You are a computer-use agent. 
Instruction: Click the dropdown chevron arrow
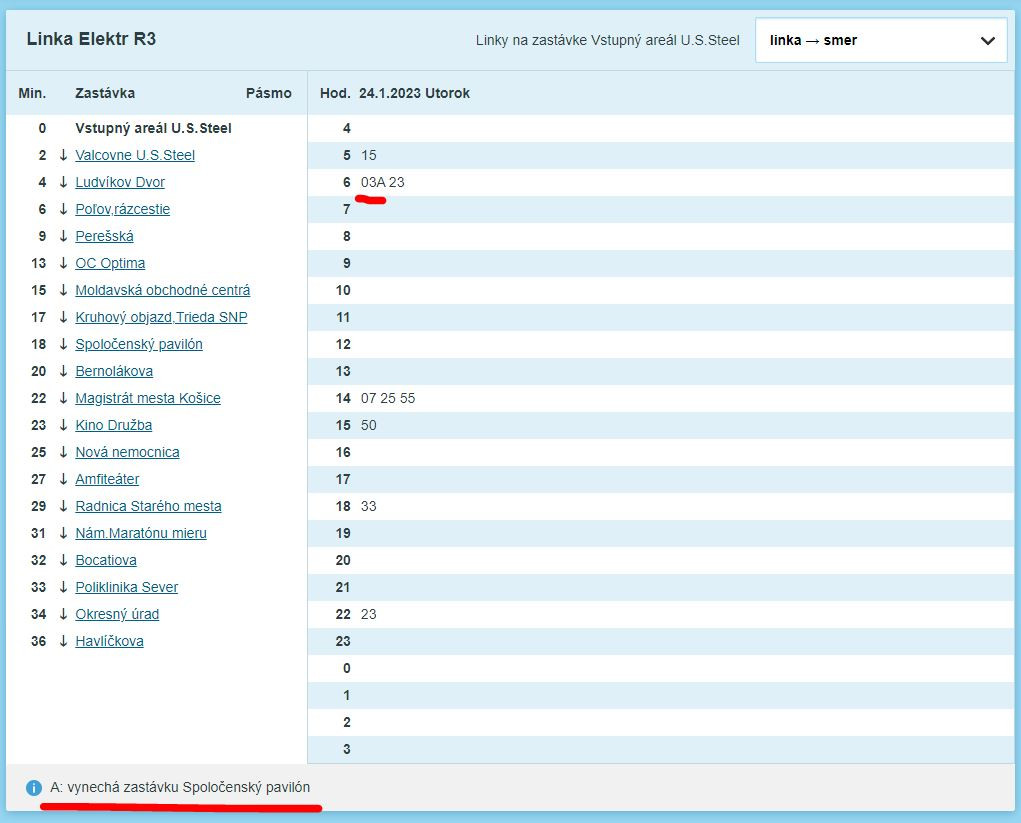coord(987,41)
